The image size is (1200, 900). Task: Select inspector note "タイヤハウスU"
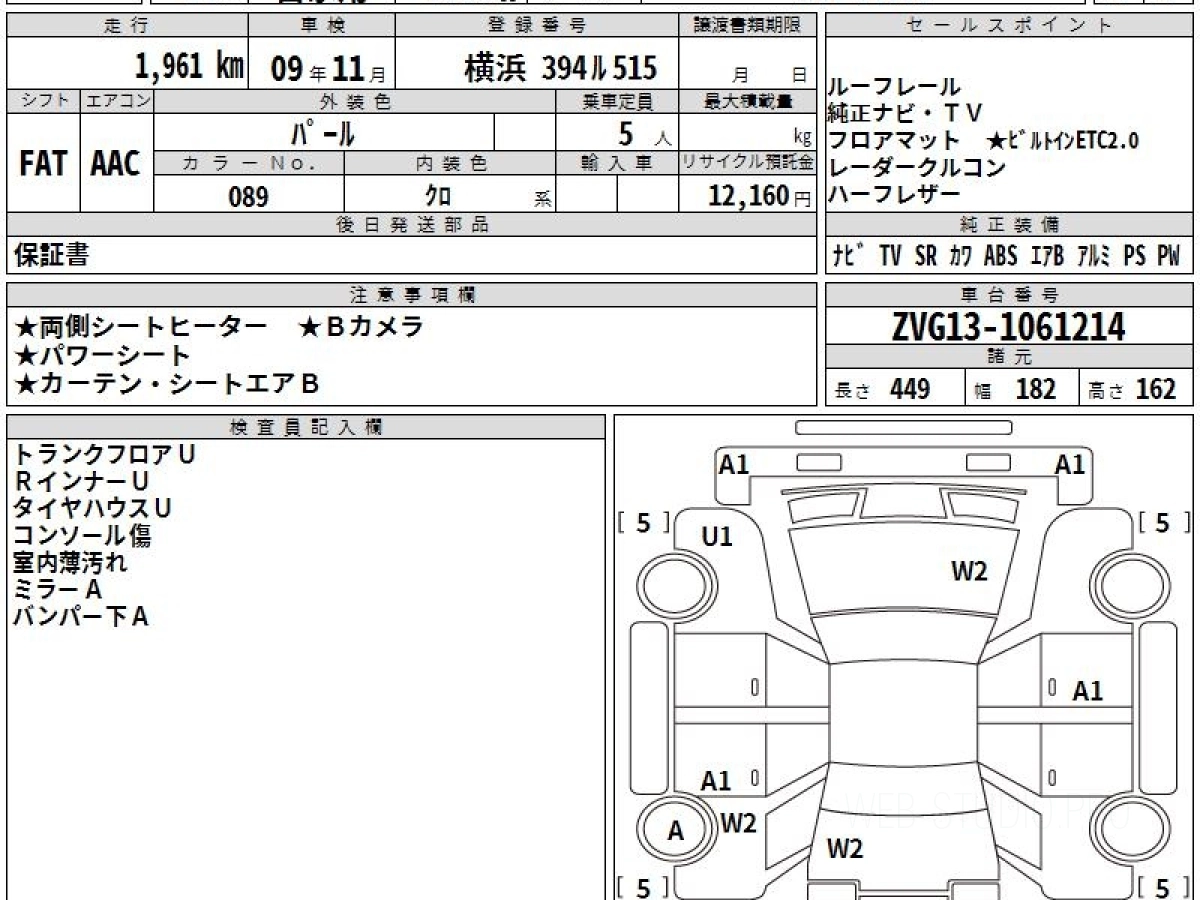tap(92, 508)
